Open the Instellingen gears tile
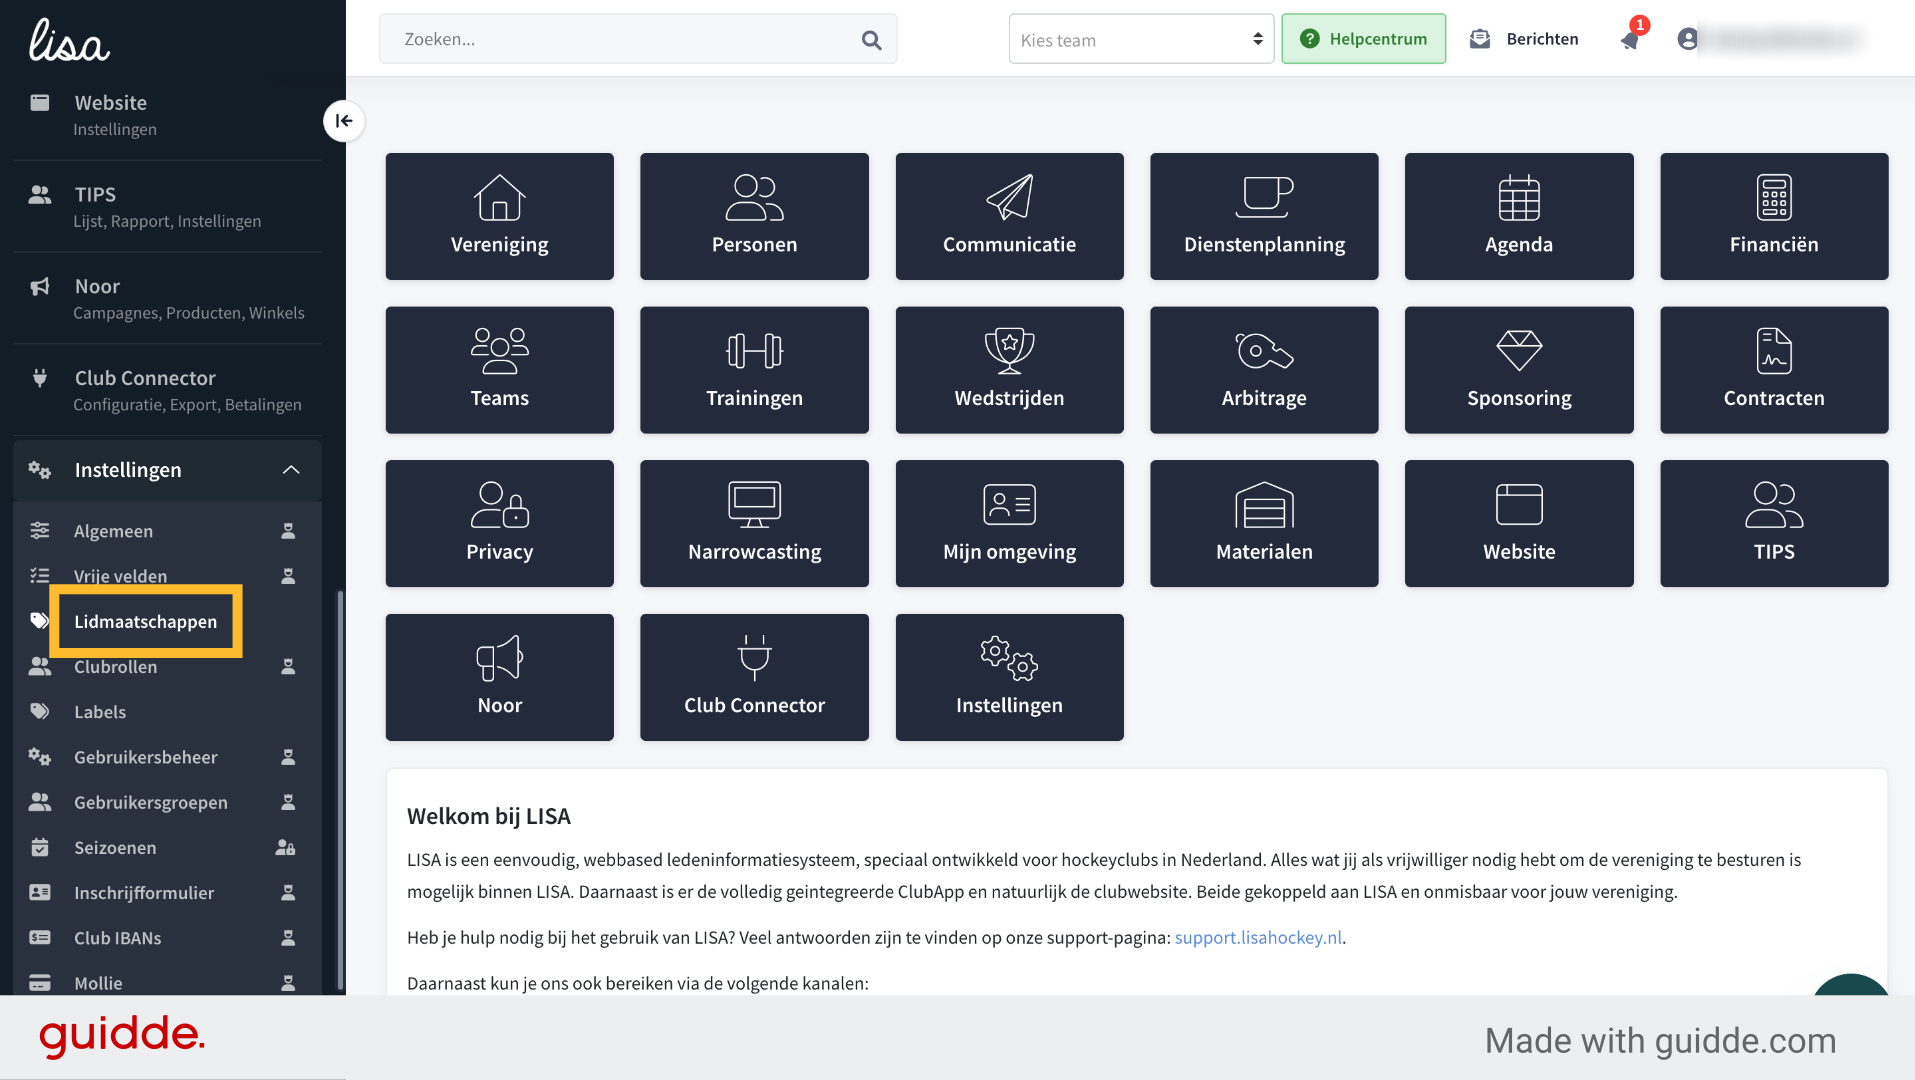The width and height of the screenshot is (1915, 1080). click(1009, 677)
